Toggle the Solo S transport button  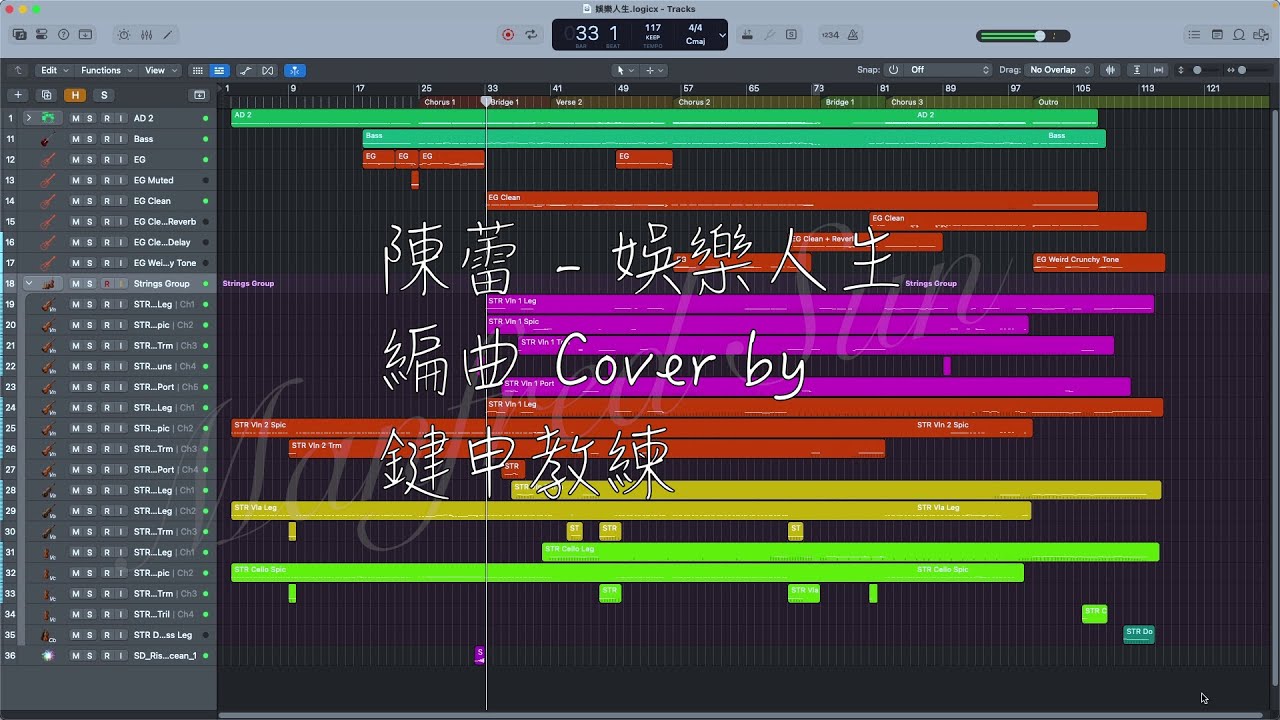792,34
